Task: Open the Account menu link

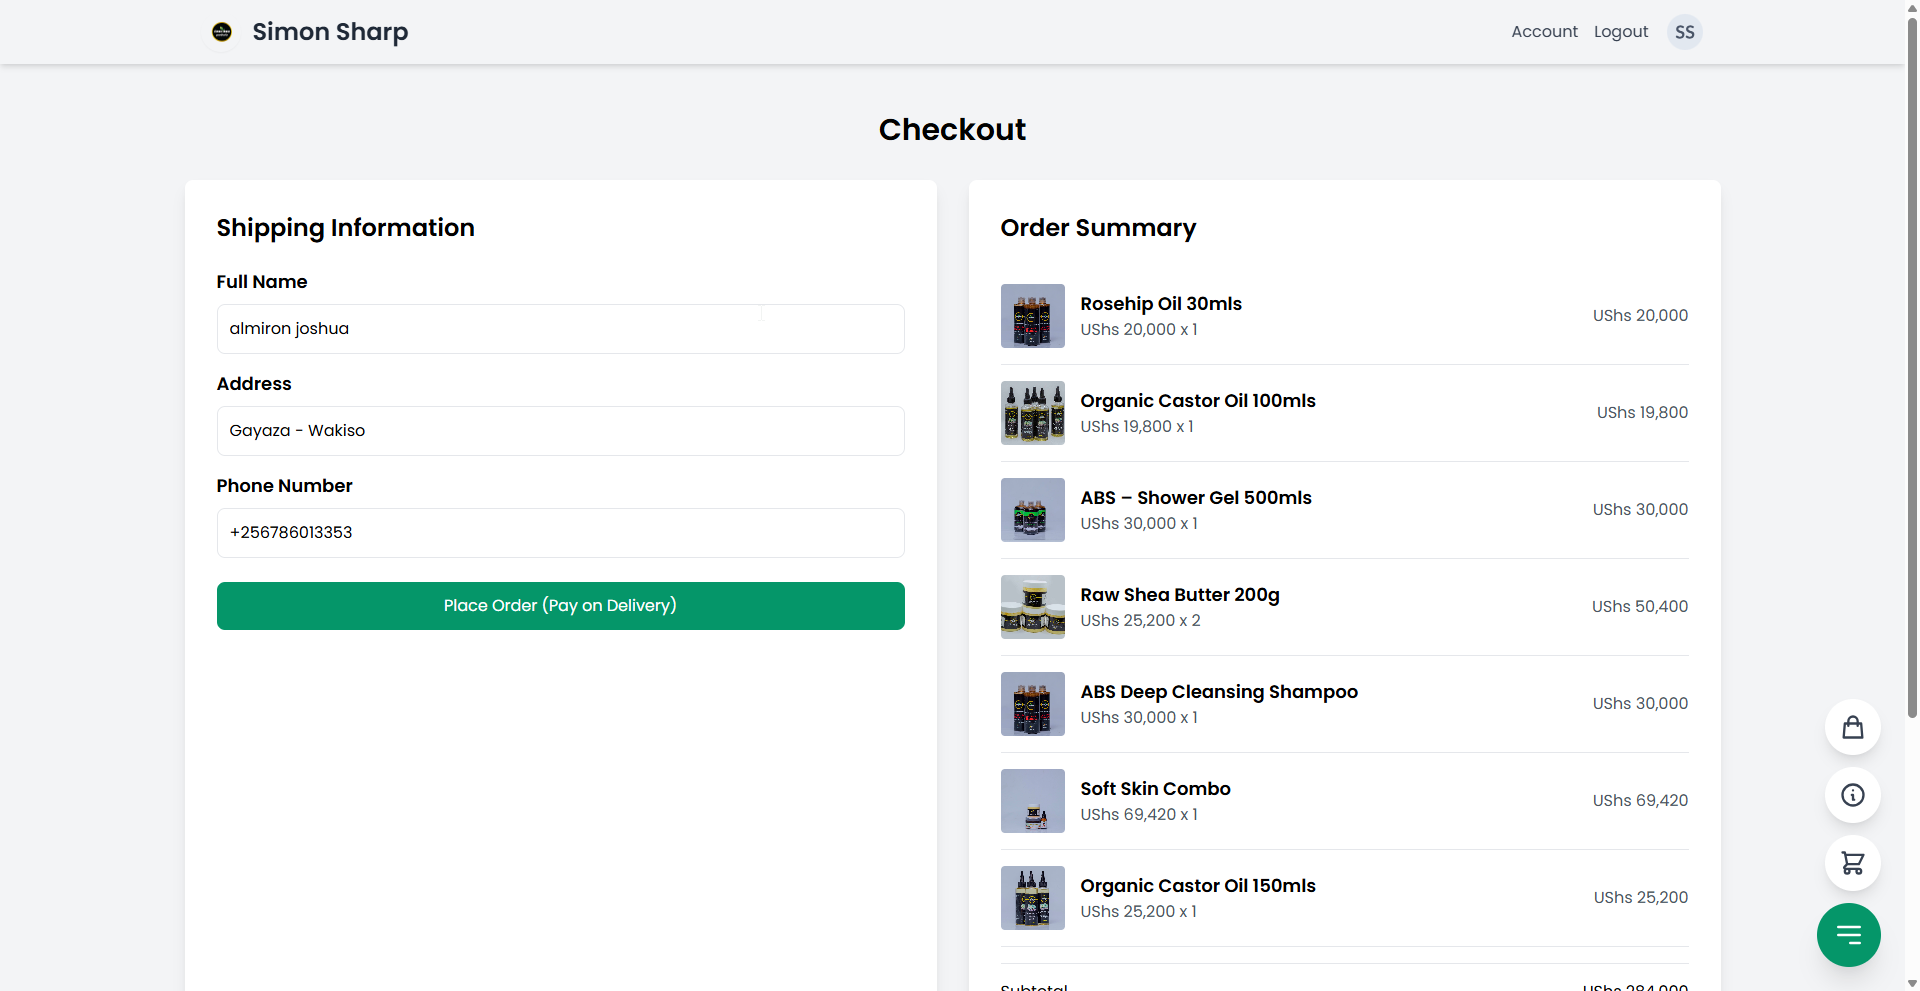Action: [x=1544, y=32]
